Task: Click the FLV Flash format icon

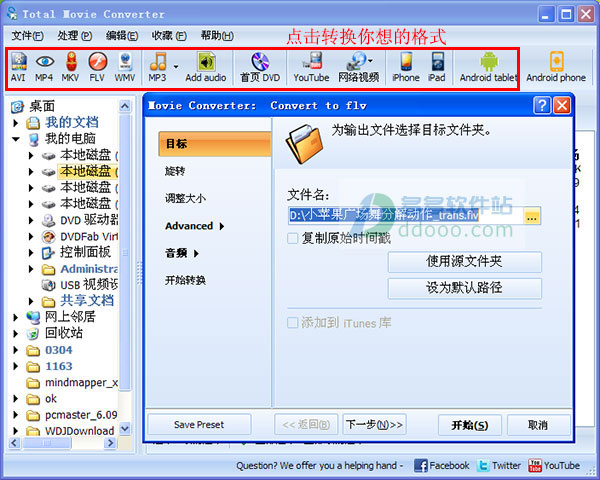Action: 97,67
